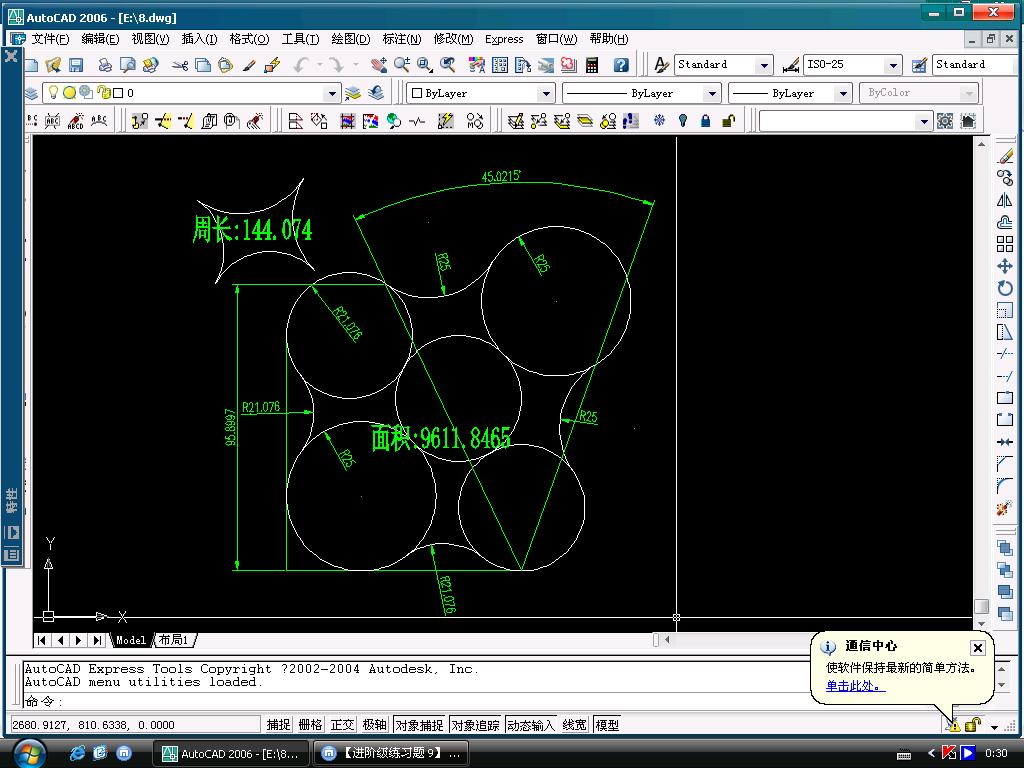Toggle 极轴 polar tracking
Viewport: 1024px width, 768px height.
tap(374, 725)
